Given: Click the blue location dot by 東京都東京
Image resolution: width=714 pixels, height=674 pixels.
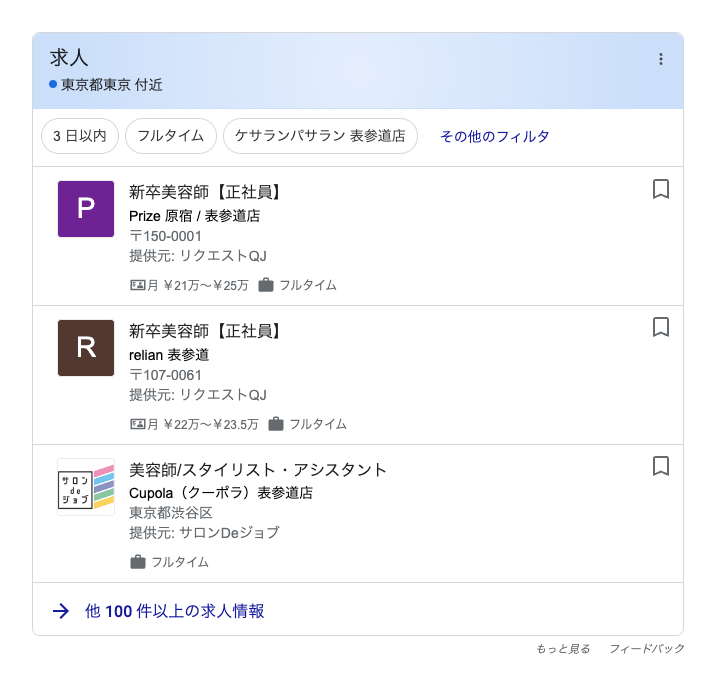Looking at the screenshot, I should click(53, 84).
